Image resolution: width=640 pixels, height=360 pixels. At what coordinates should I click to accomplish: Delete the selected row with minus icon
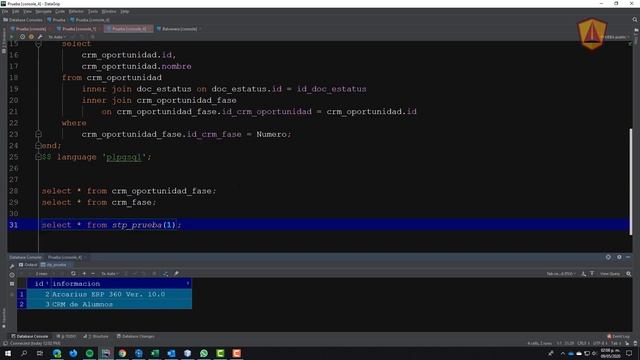[93, 273]
